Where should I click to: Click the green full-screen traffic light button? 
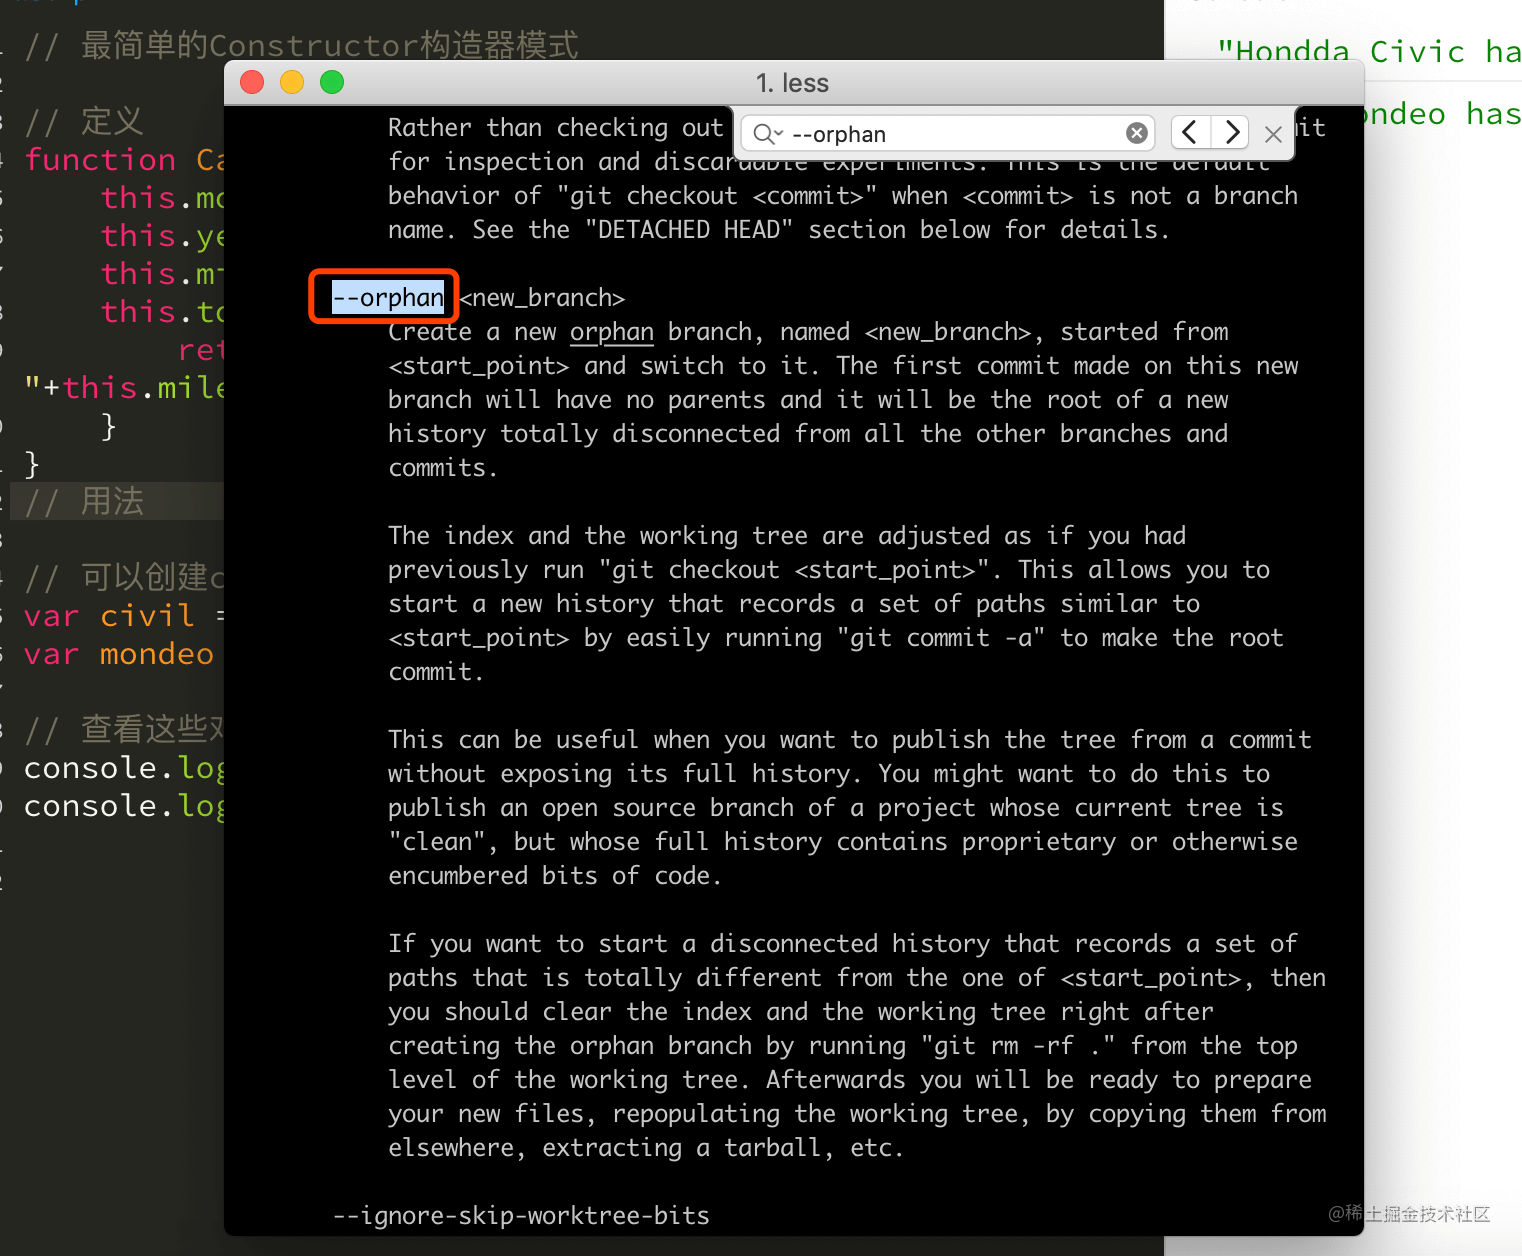click(x=331, y=82)
